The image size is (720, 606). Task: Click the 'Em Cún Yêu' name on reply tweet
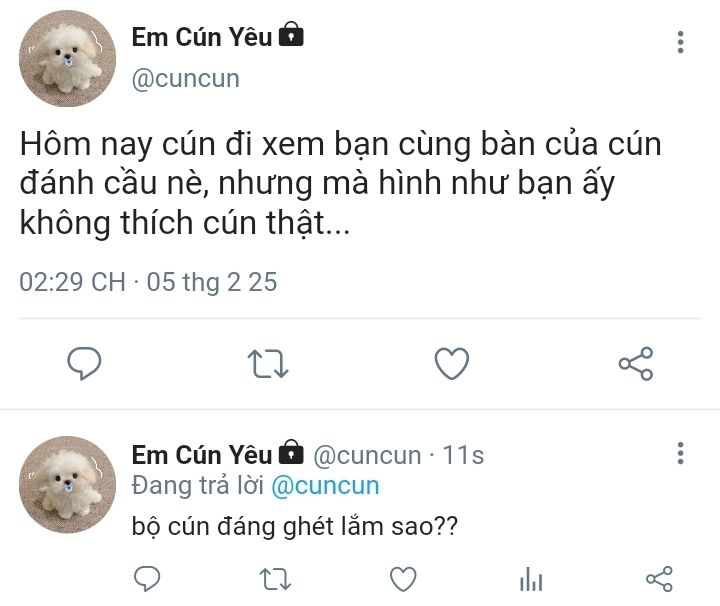(x=202, y=454)
